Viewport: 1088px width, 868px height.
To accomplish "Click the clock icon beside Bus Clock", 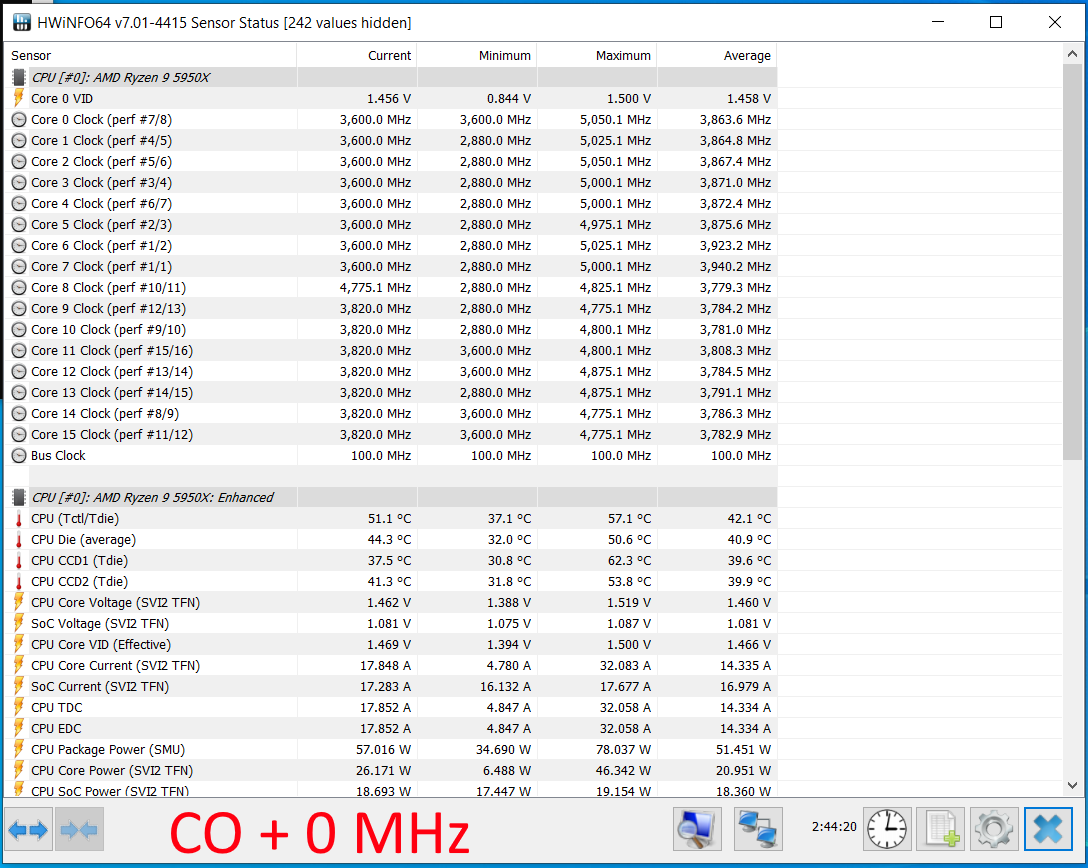I will [19, 455].
